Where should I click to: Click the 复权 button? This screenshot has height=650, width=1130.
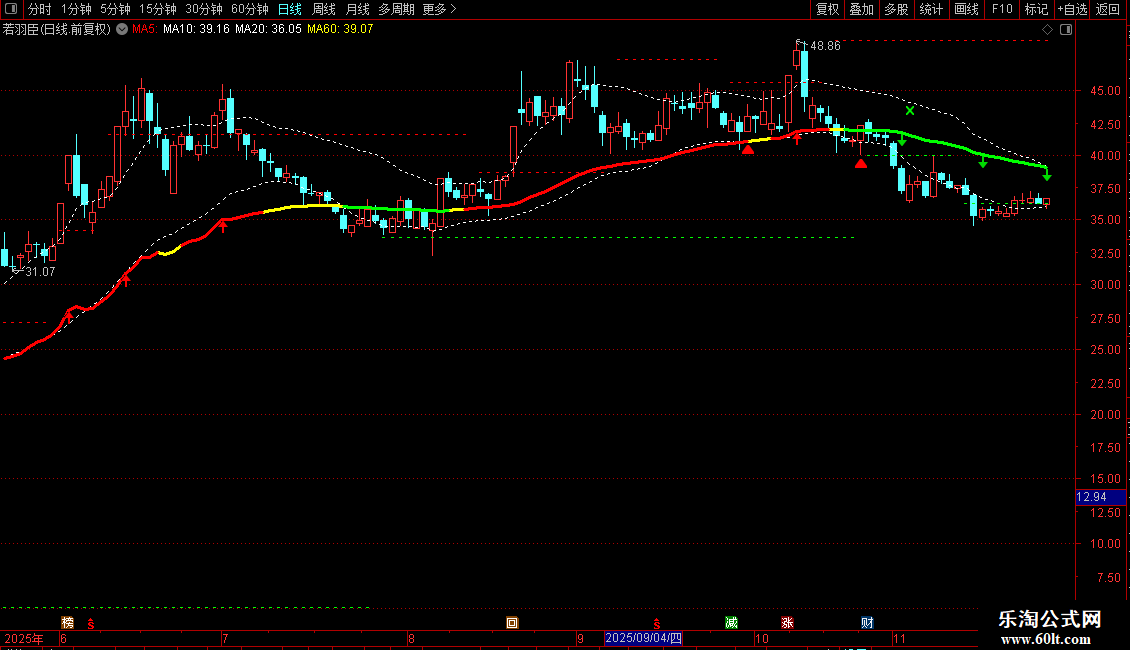point(827,9)
